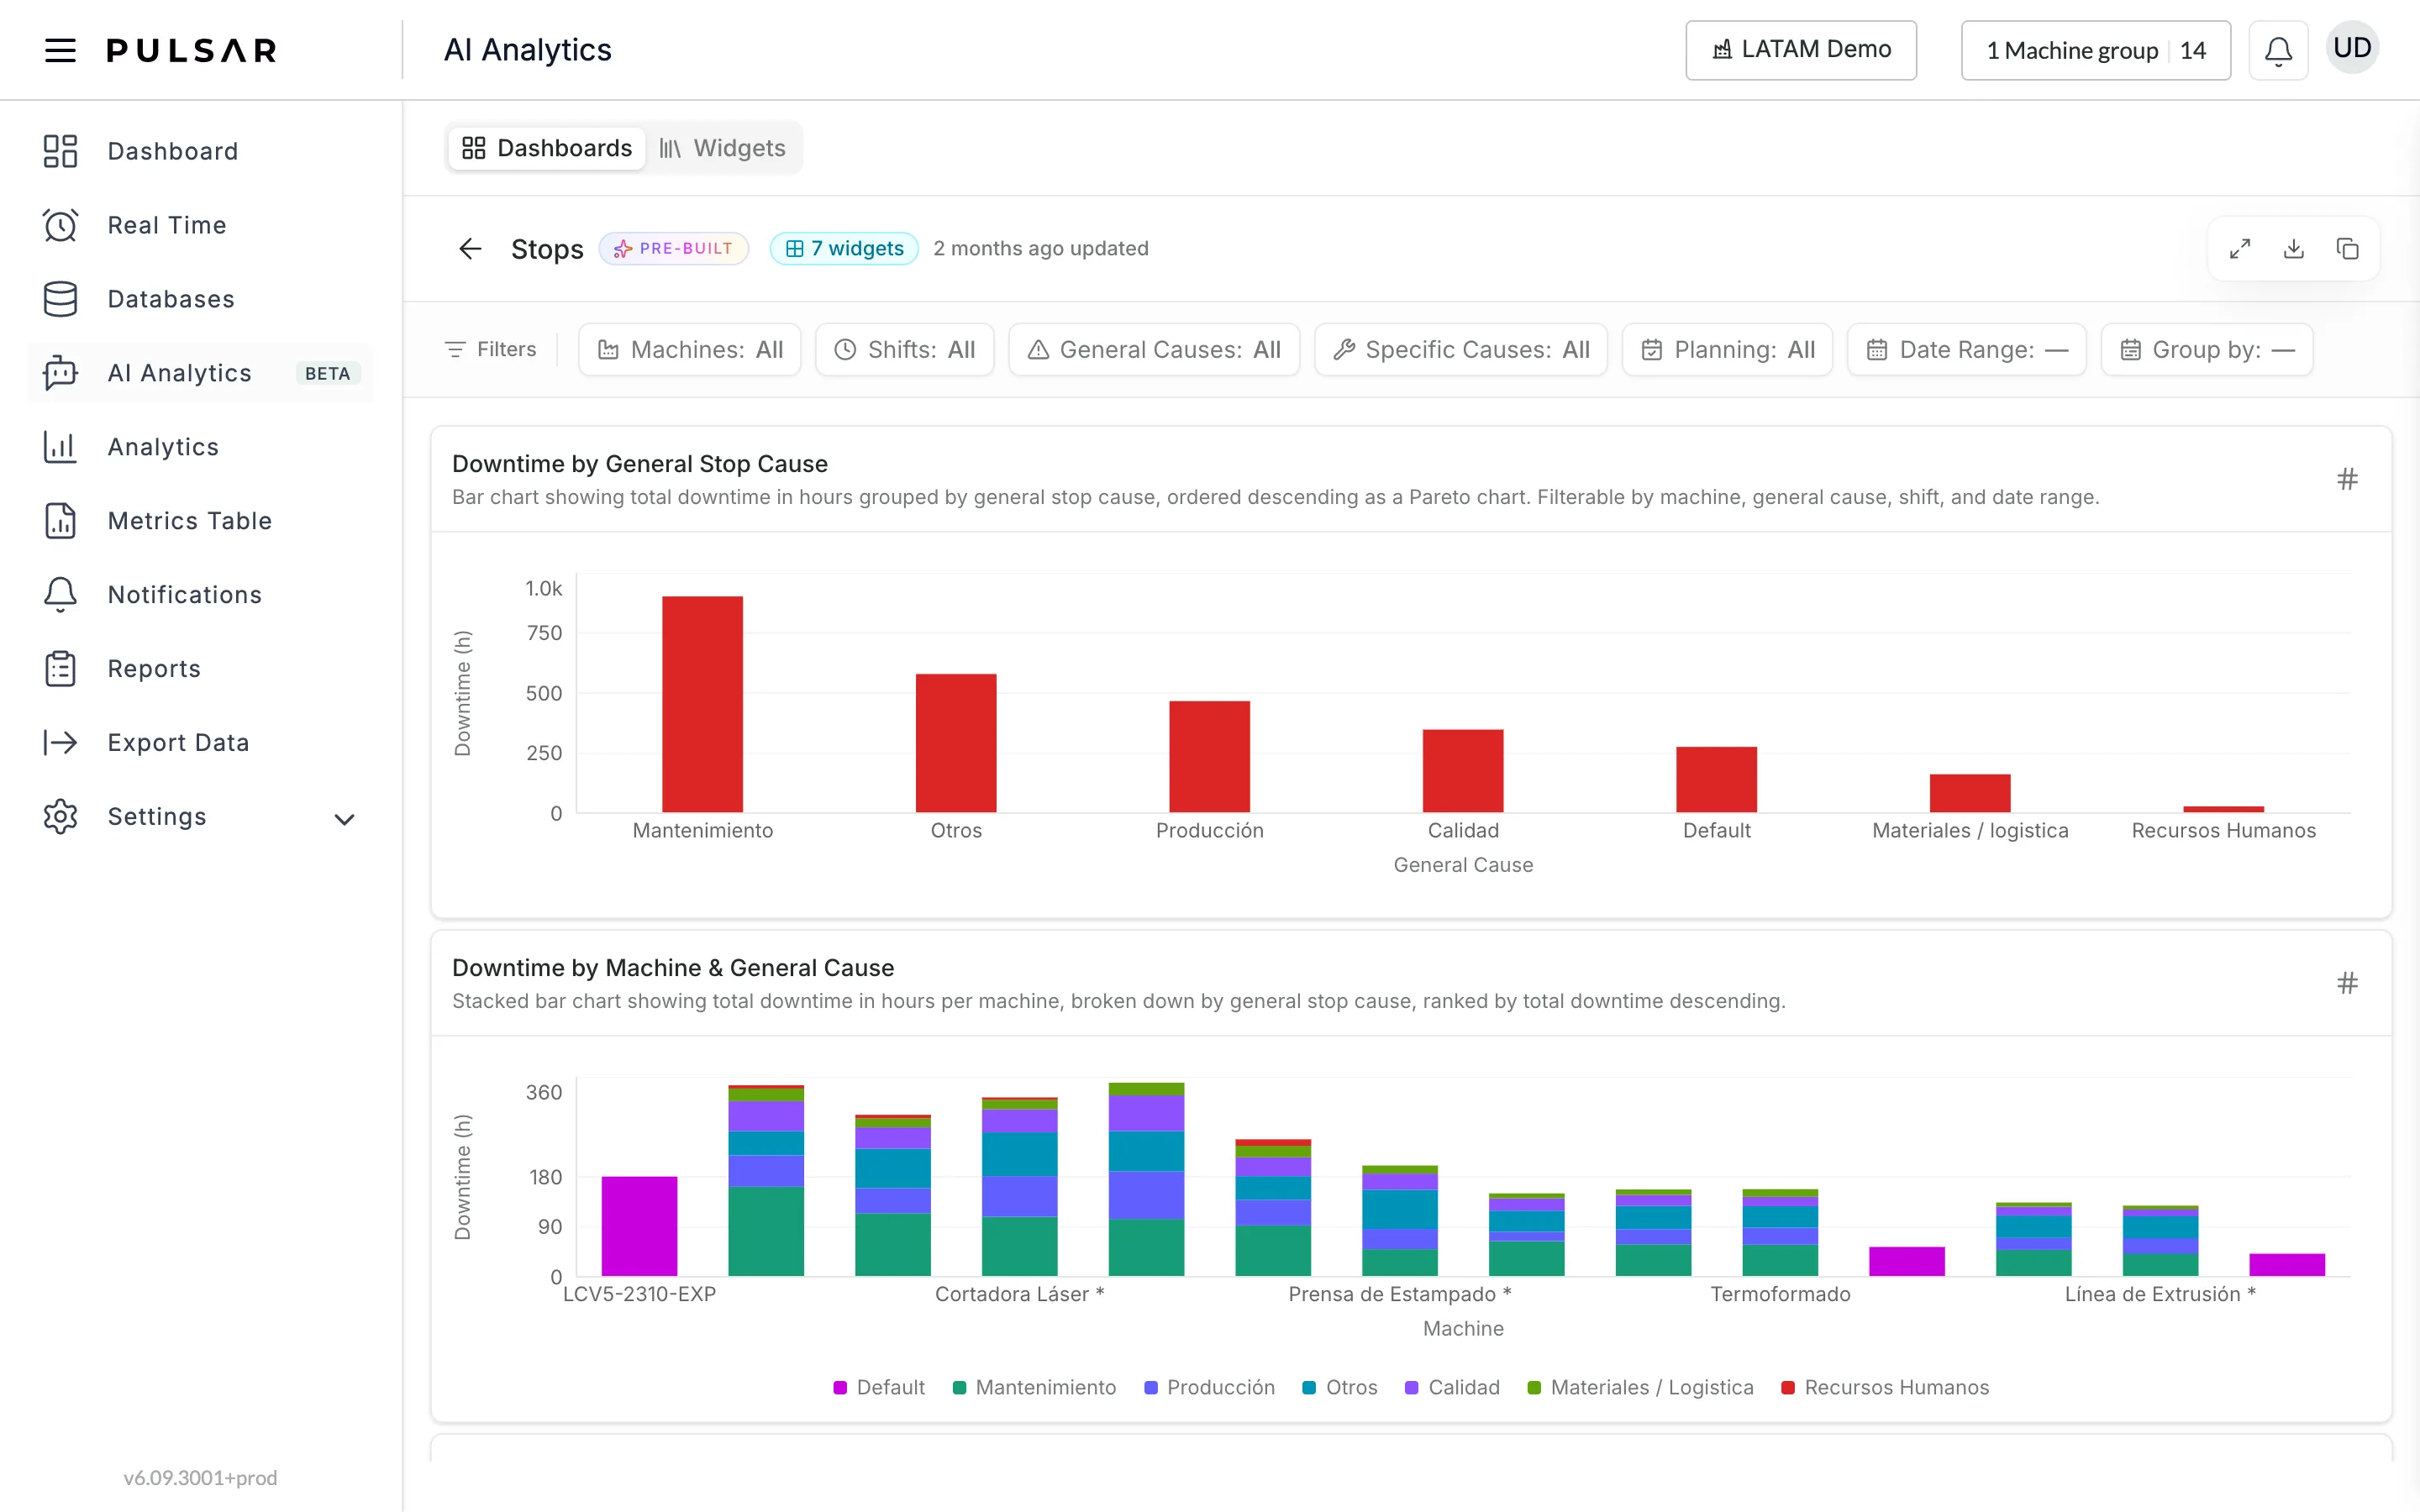Viewport: 2420px width, 1512px height.
Task: Open the Date Range filter
Action: tap(1967, 349)
